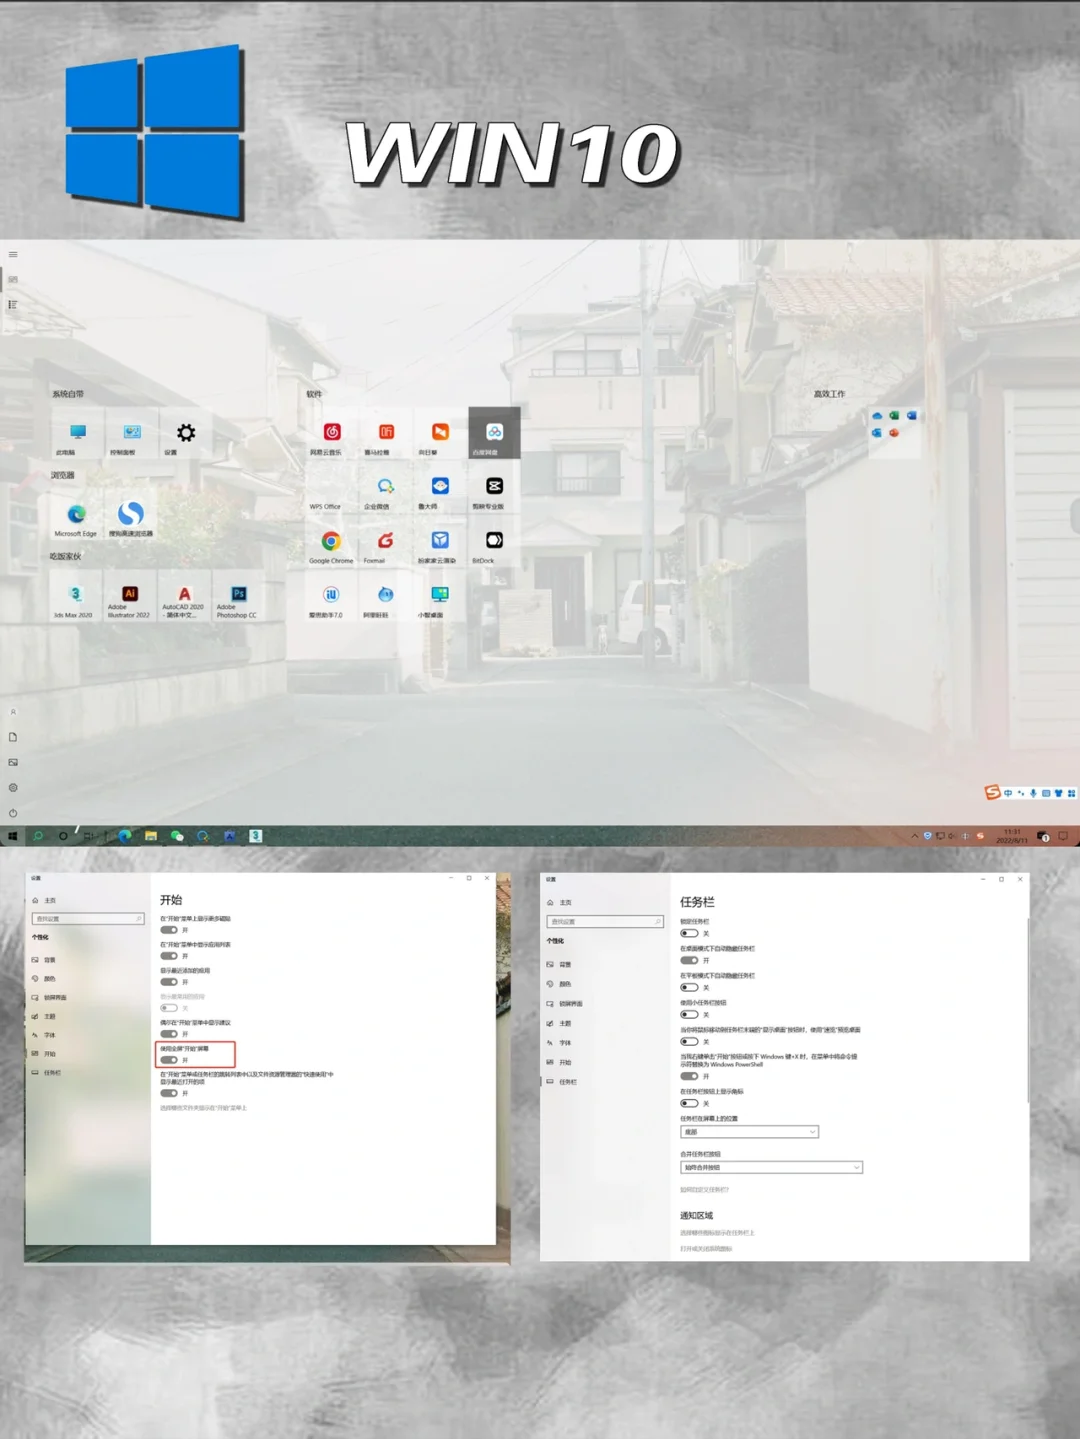This screenshot has width=1080, height=1439.
Task: Toggle 锁定任务栏 in Taskbar settings
Action: point(689,933)
